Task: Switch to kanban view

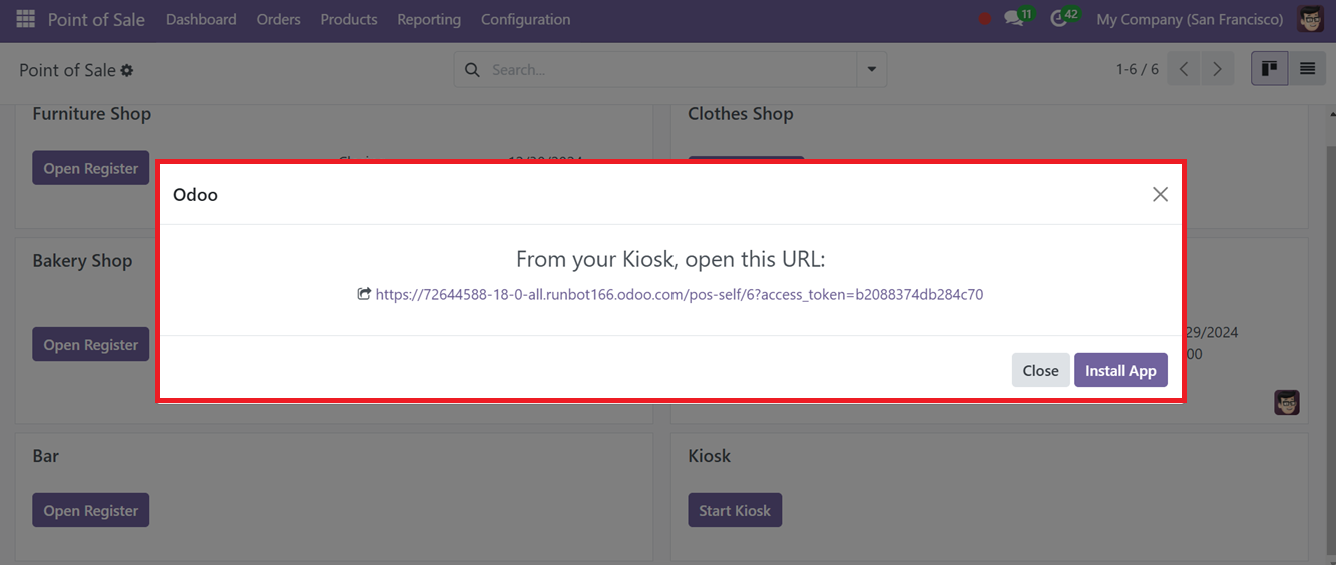Action: tap(1270, 69)
